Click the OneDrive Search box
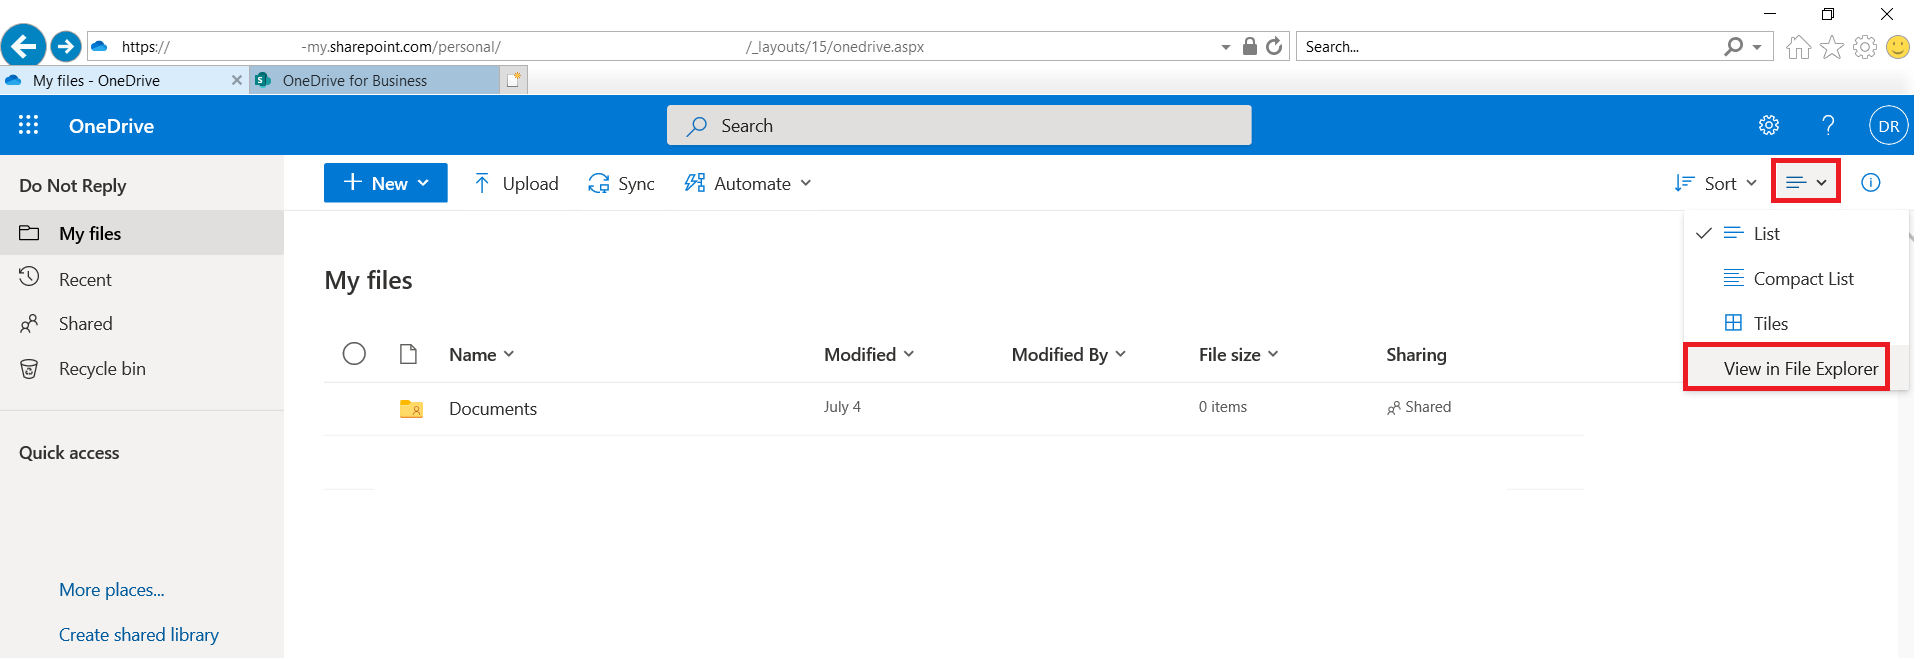The height and width of the screenshot is (659, 1920). click(x=959, y=125)
